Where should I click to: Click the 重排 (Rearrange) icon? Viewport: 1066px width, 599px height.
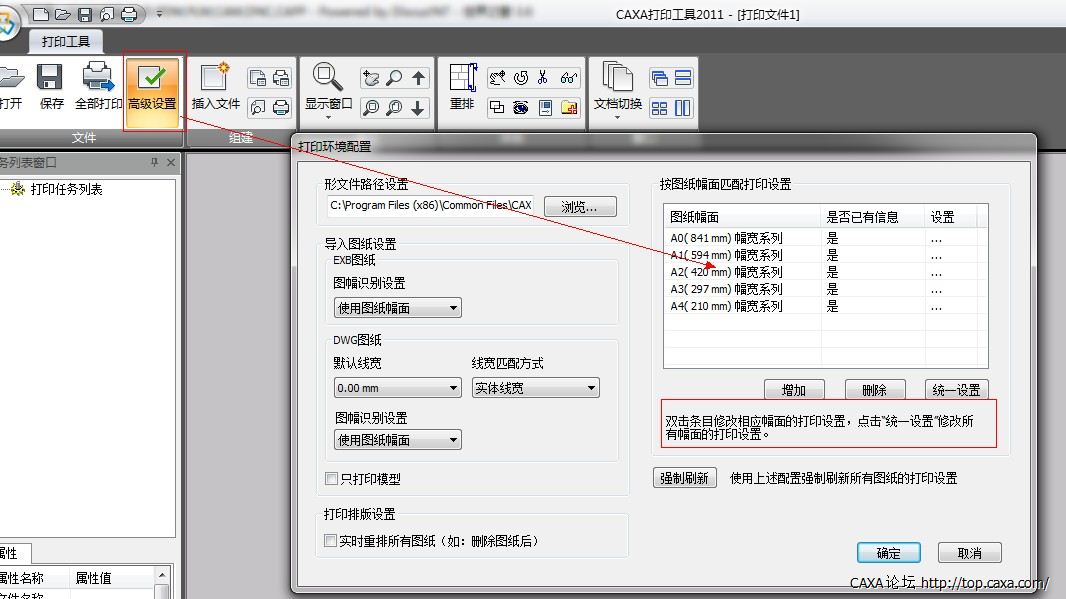[x=461, y=85]
